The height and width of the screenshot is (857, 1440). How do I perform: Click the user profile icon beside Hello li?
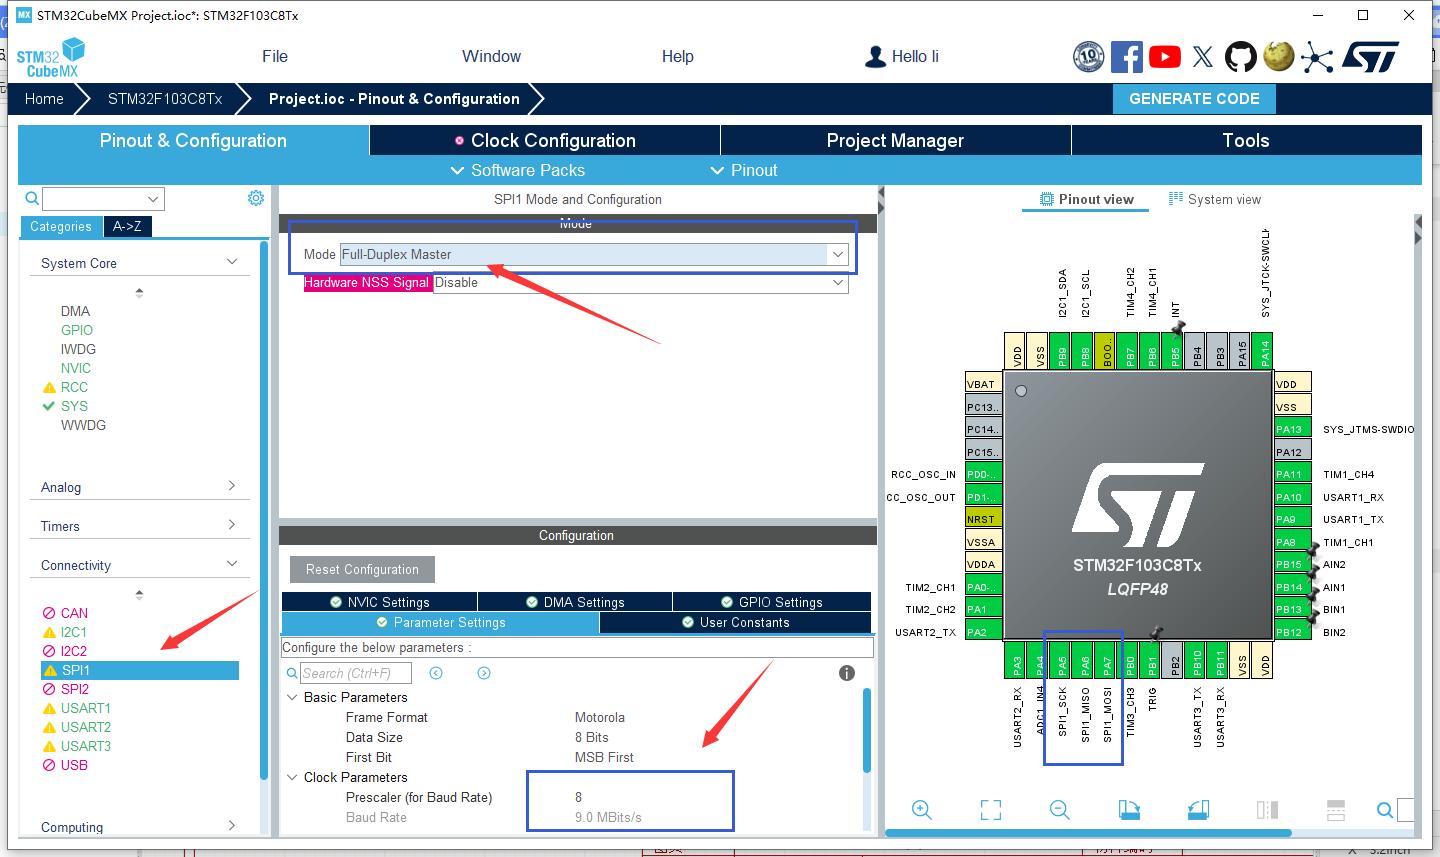click(x=875, y=57)
